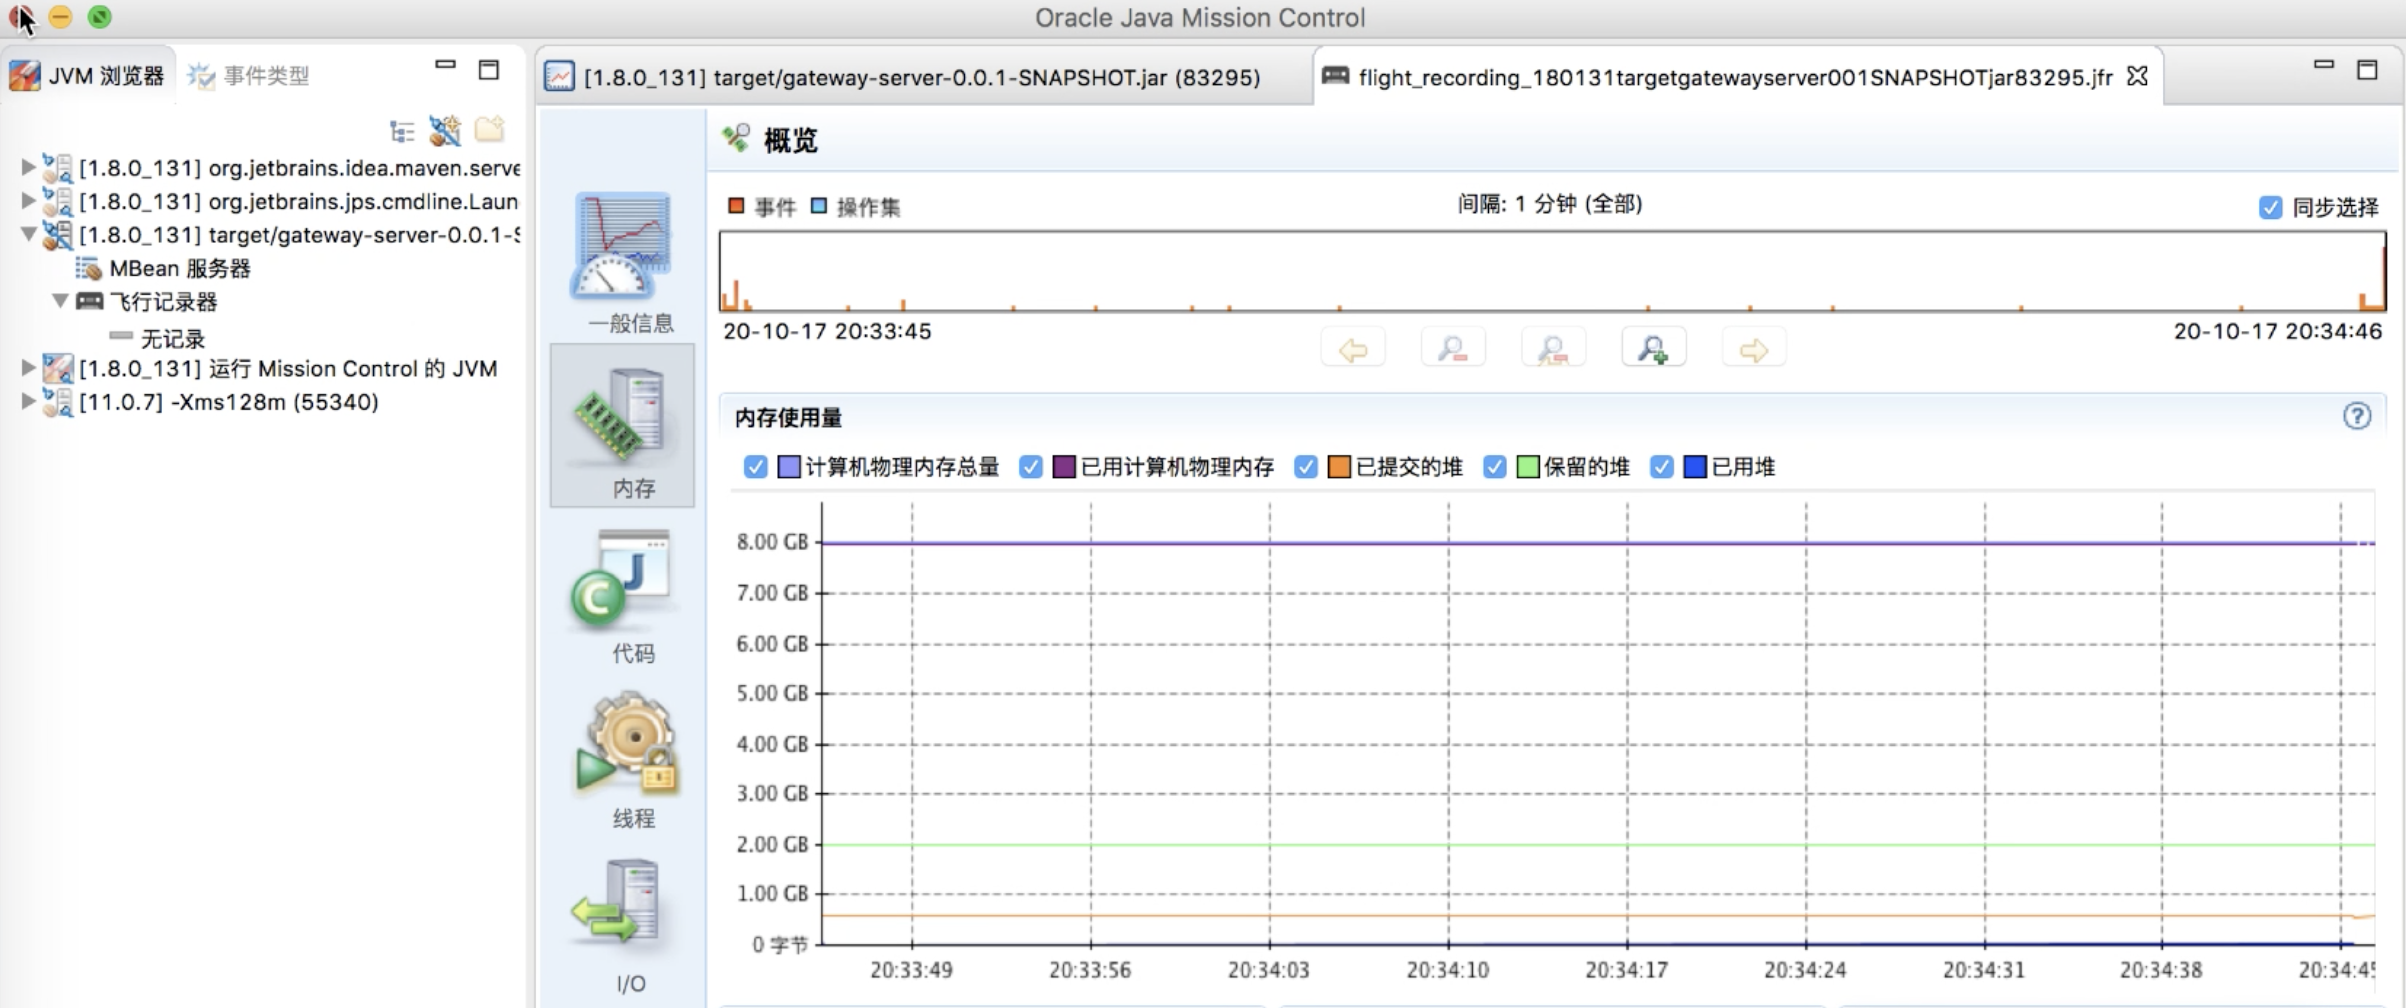Click the 内存使用量 section title
Screen dimensions: 2406x1008
788,417
